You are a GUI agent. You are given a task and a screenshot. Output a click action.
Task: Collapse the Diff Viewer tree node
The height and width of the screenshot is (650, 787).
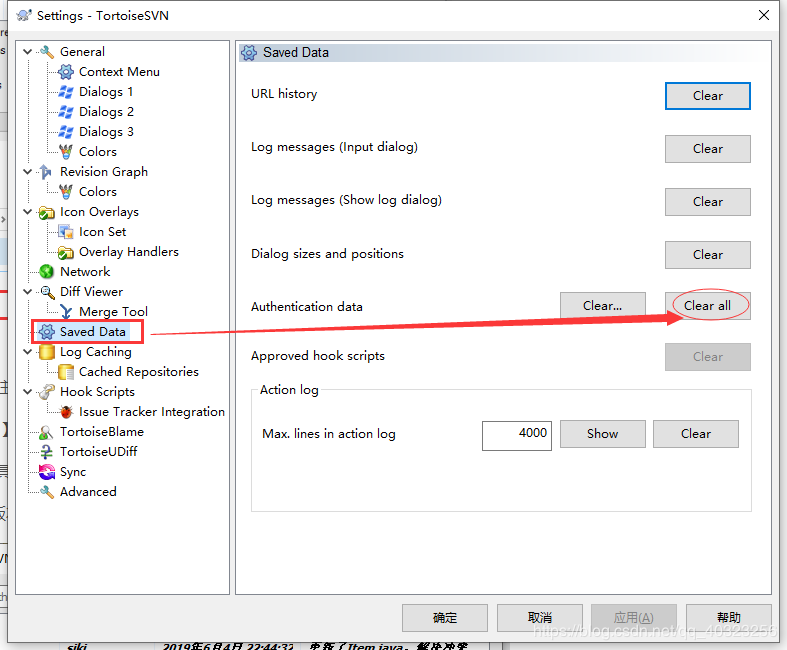pyautogui.click(x=28, y=292)
